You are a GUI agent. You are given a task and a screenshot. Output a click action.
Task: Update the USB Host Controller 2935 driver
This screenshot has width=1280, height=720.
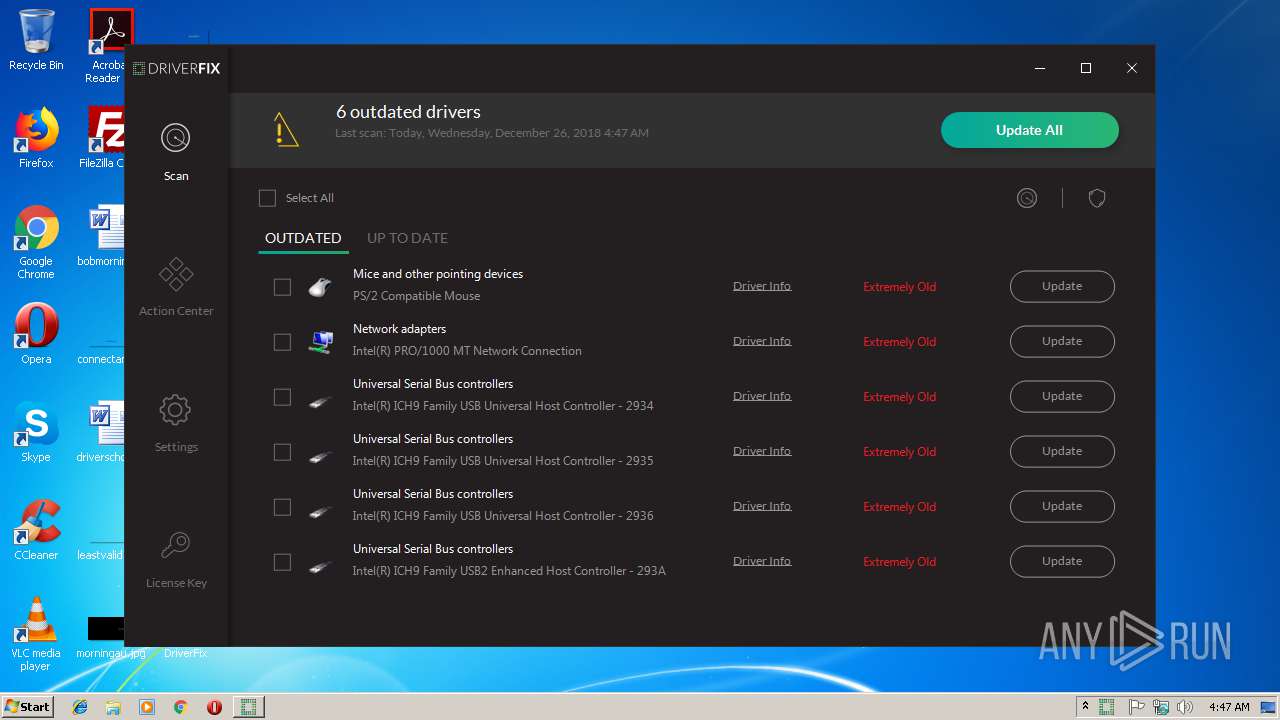click(x=1062, y=451)
